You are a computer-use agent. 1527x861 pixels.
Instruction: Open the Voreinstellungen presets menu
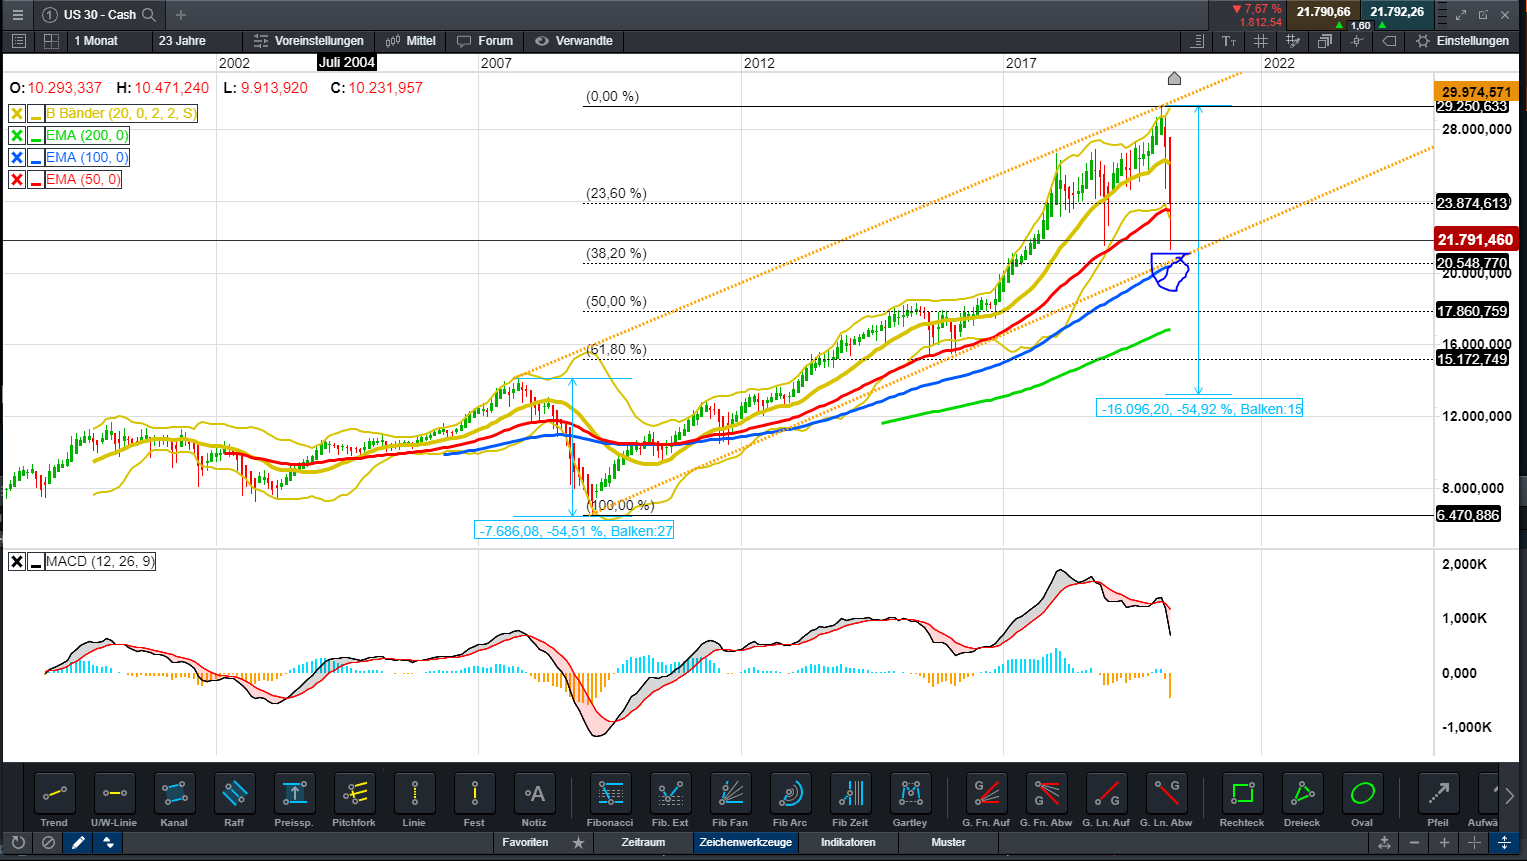(309, 41)
